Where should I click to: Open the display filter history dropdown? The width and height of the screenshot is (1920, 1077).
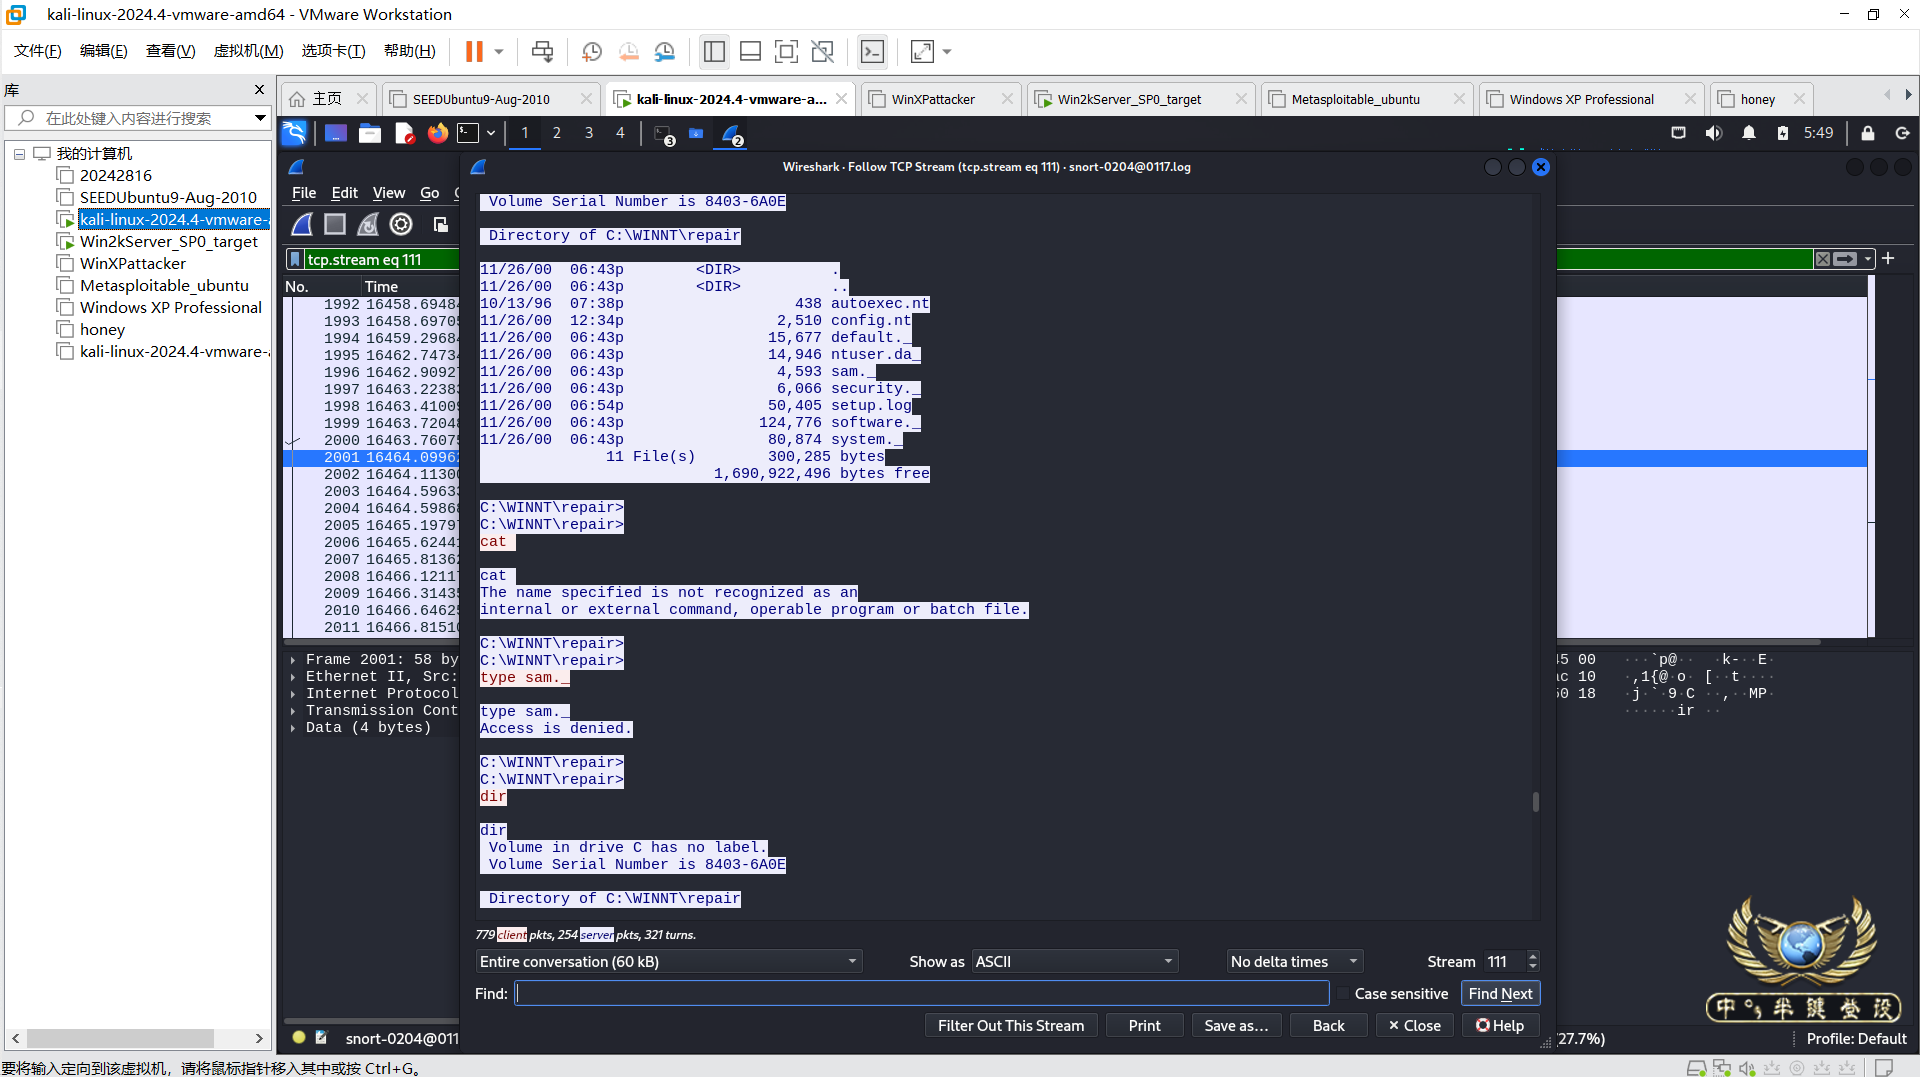pos(1868,259)
